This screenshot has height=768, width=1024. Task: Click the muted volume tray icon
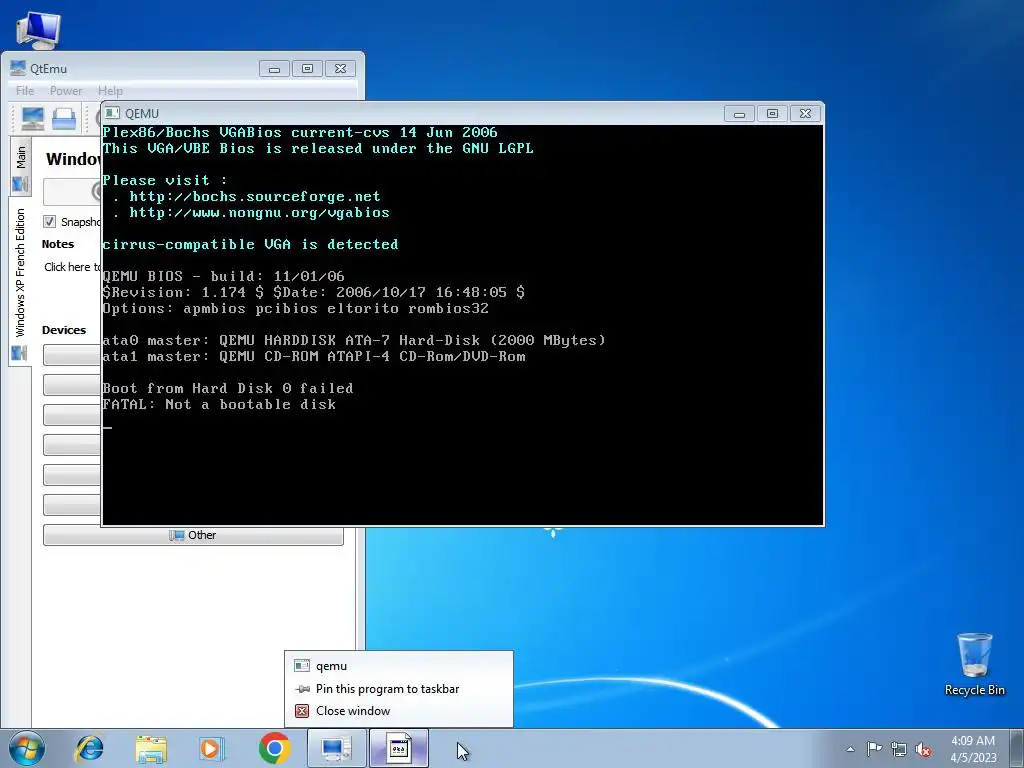pyautogui.click(x=923, y=749)
